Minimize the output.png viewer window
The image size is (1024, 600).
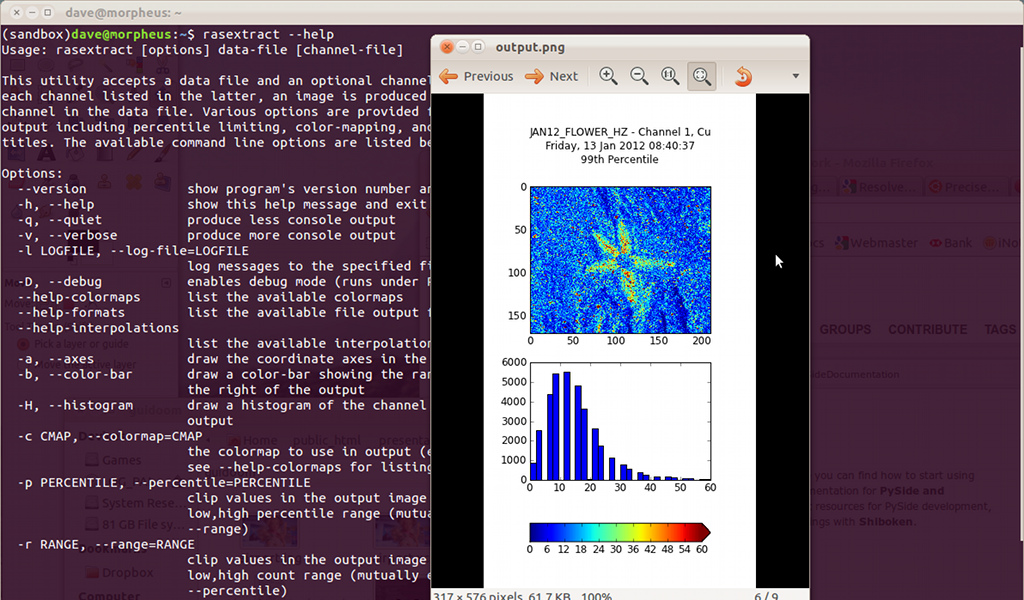(463, 47)
